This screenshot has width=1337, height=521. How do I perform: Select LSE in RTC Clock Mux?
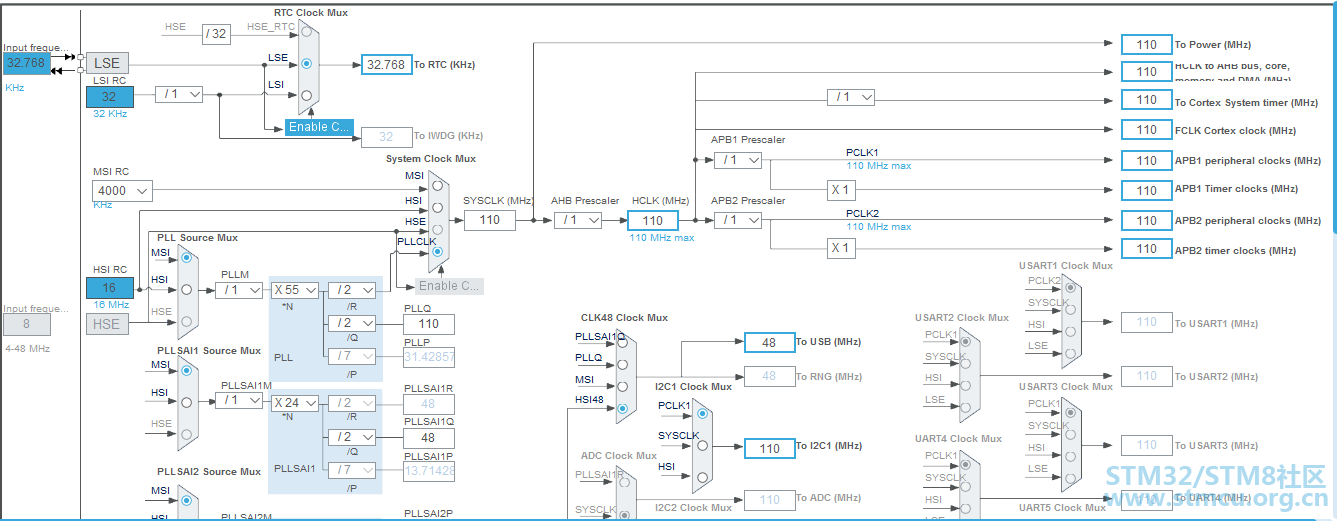pos(306,62)
